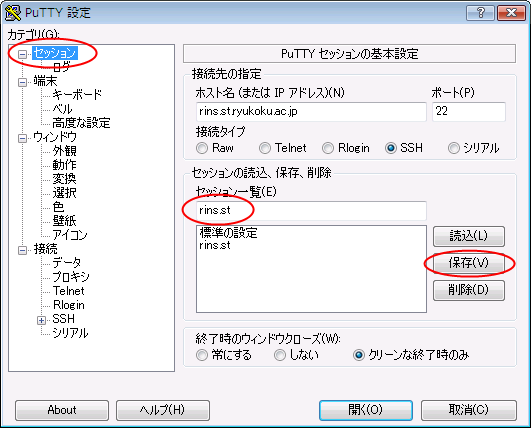Click the PuTTY icon in title bar
The height and width of the screenshot is (428, 531).
13,13
